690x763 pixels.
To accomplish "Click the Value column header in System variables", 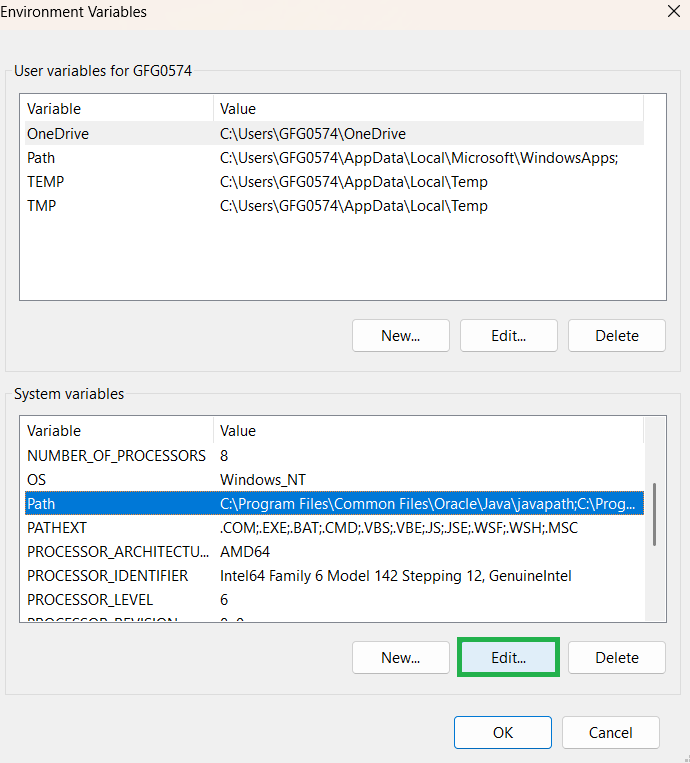I will [x=238, y=431].
